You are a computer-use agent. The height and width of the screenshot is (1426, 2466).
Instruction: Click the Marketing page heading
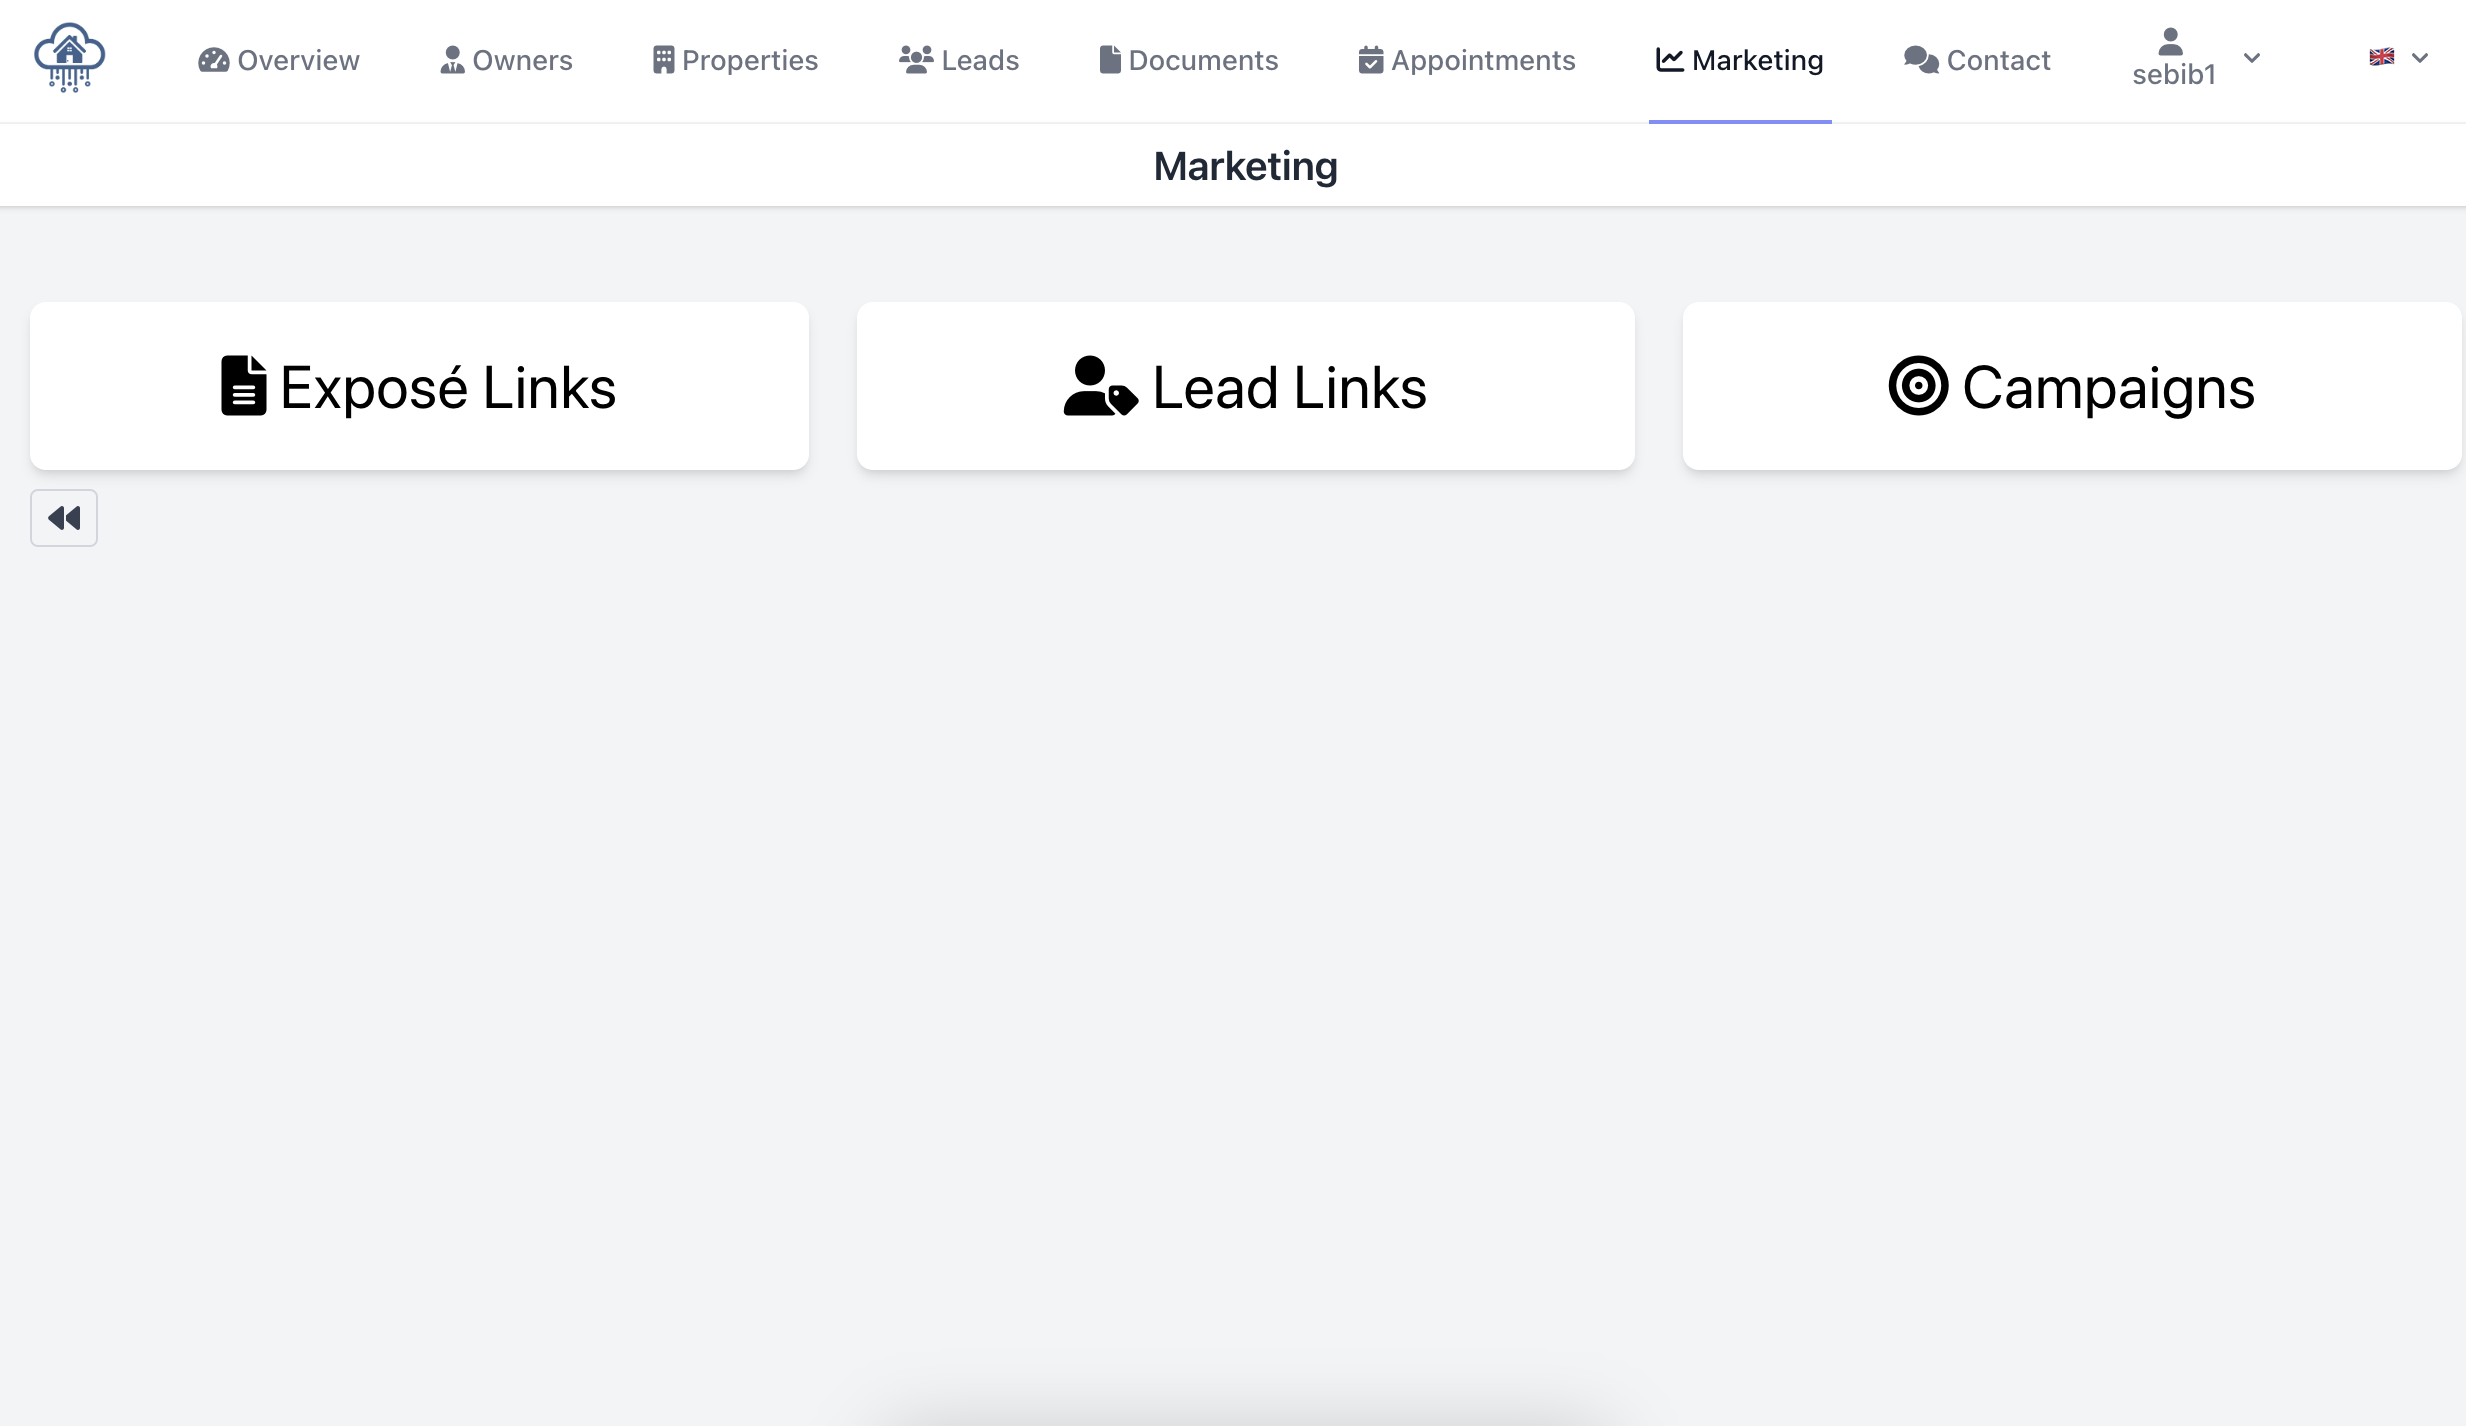[x=1245, y=166]
